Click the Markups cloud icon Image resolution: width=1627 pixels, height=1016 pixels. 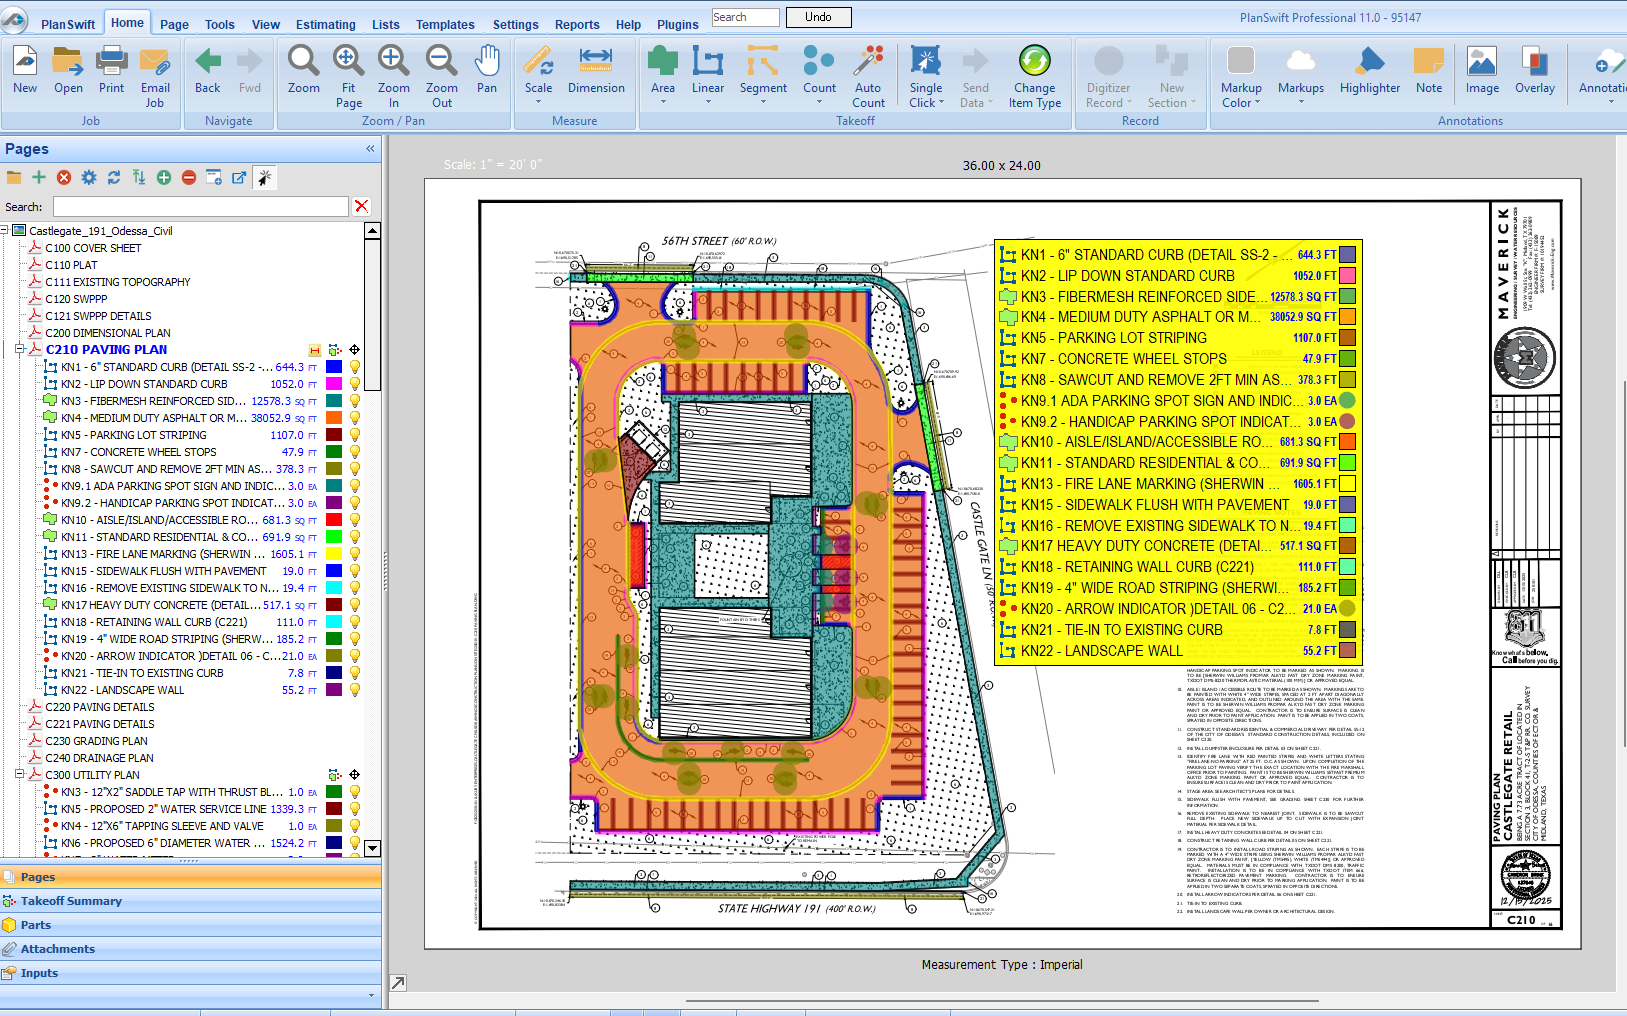pos(1300,62)
